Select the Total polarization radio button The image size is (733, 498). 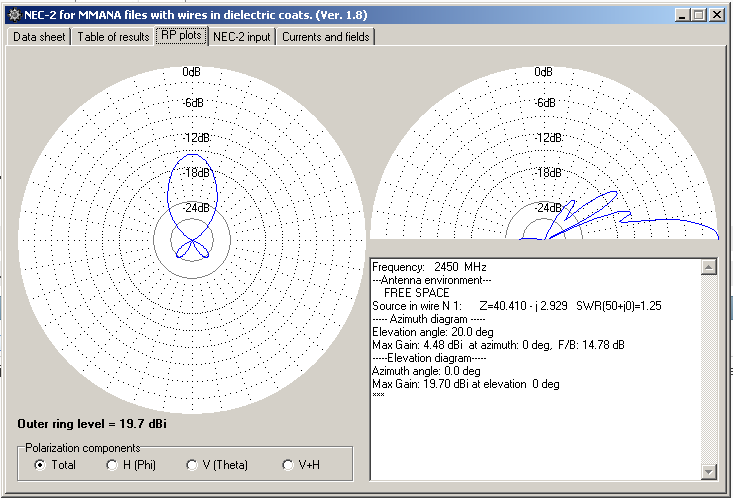point(40,465)
